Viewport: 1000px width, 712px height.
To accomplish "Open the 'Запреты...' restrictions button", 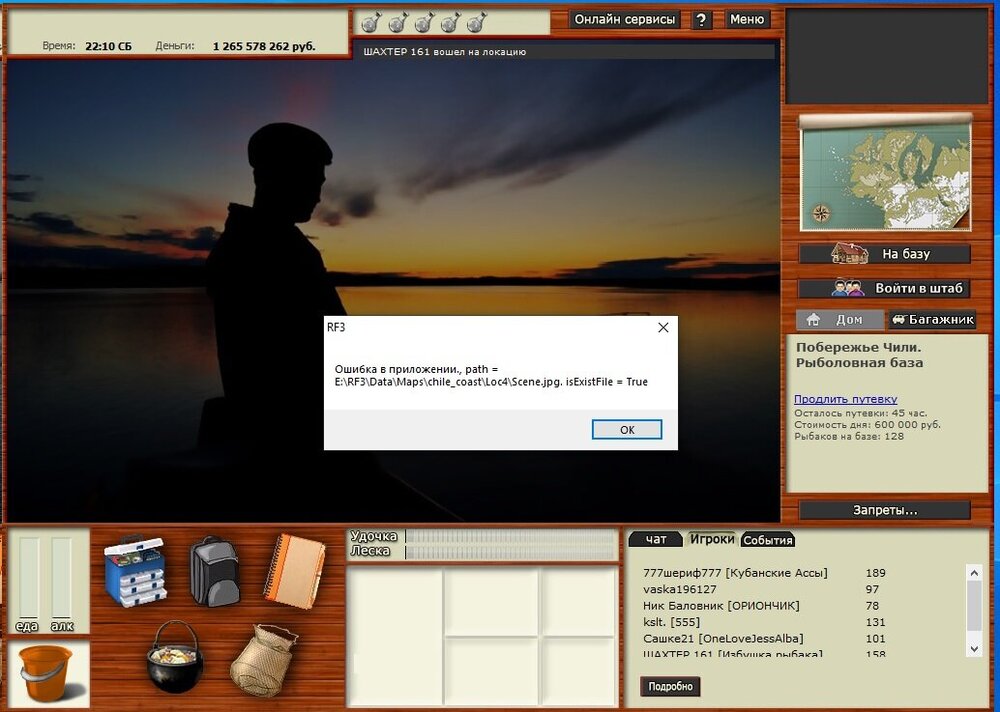I will [x=885, y=510].
